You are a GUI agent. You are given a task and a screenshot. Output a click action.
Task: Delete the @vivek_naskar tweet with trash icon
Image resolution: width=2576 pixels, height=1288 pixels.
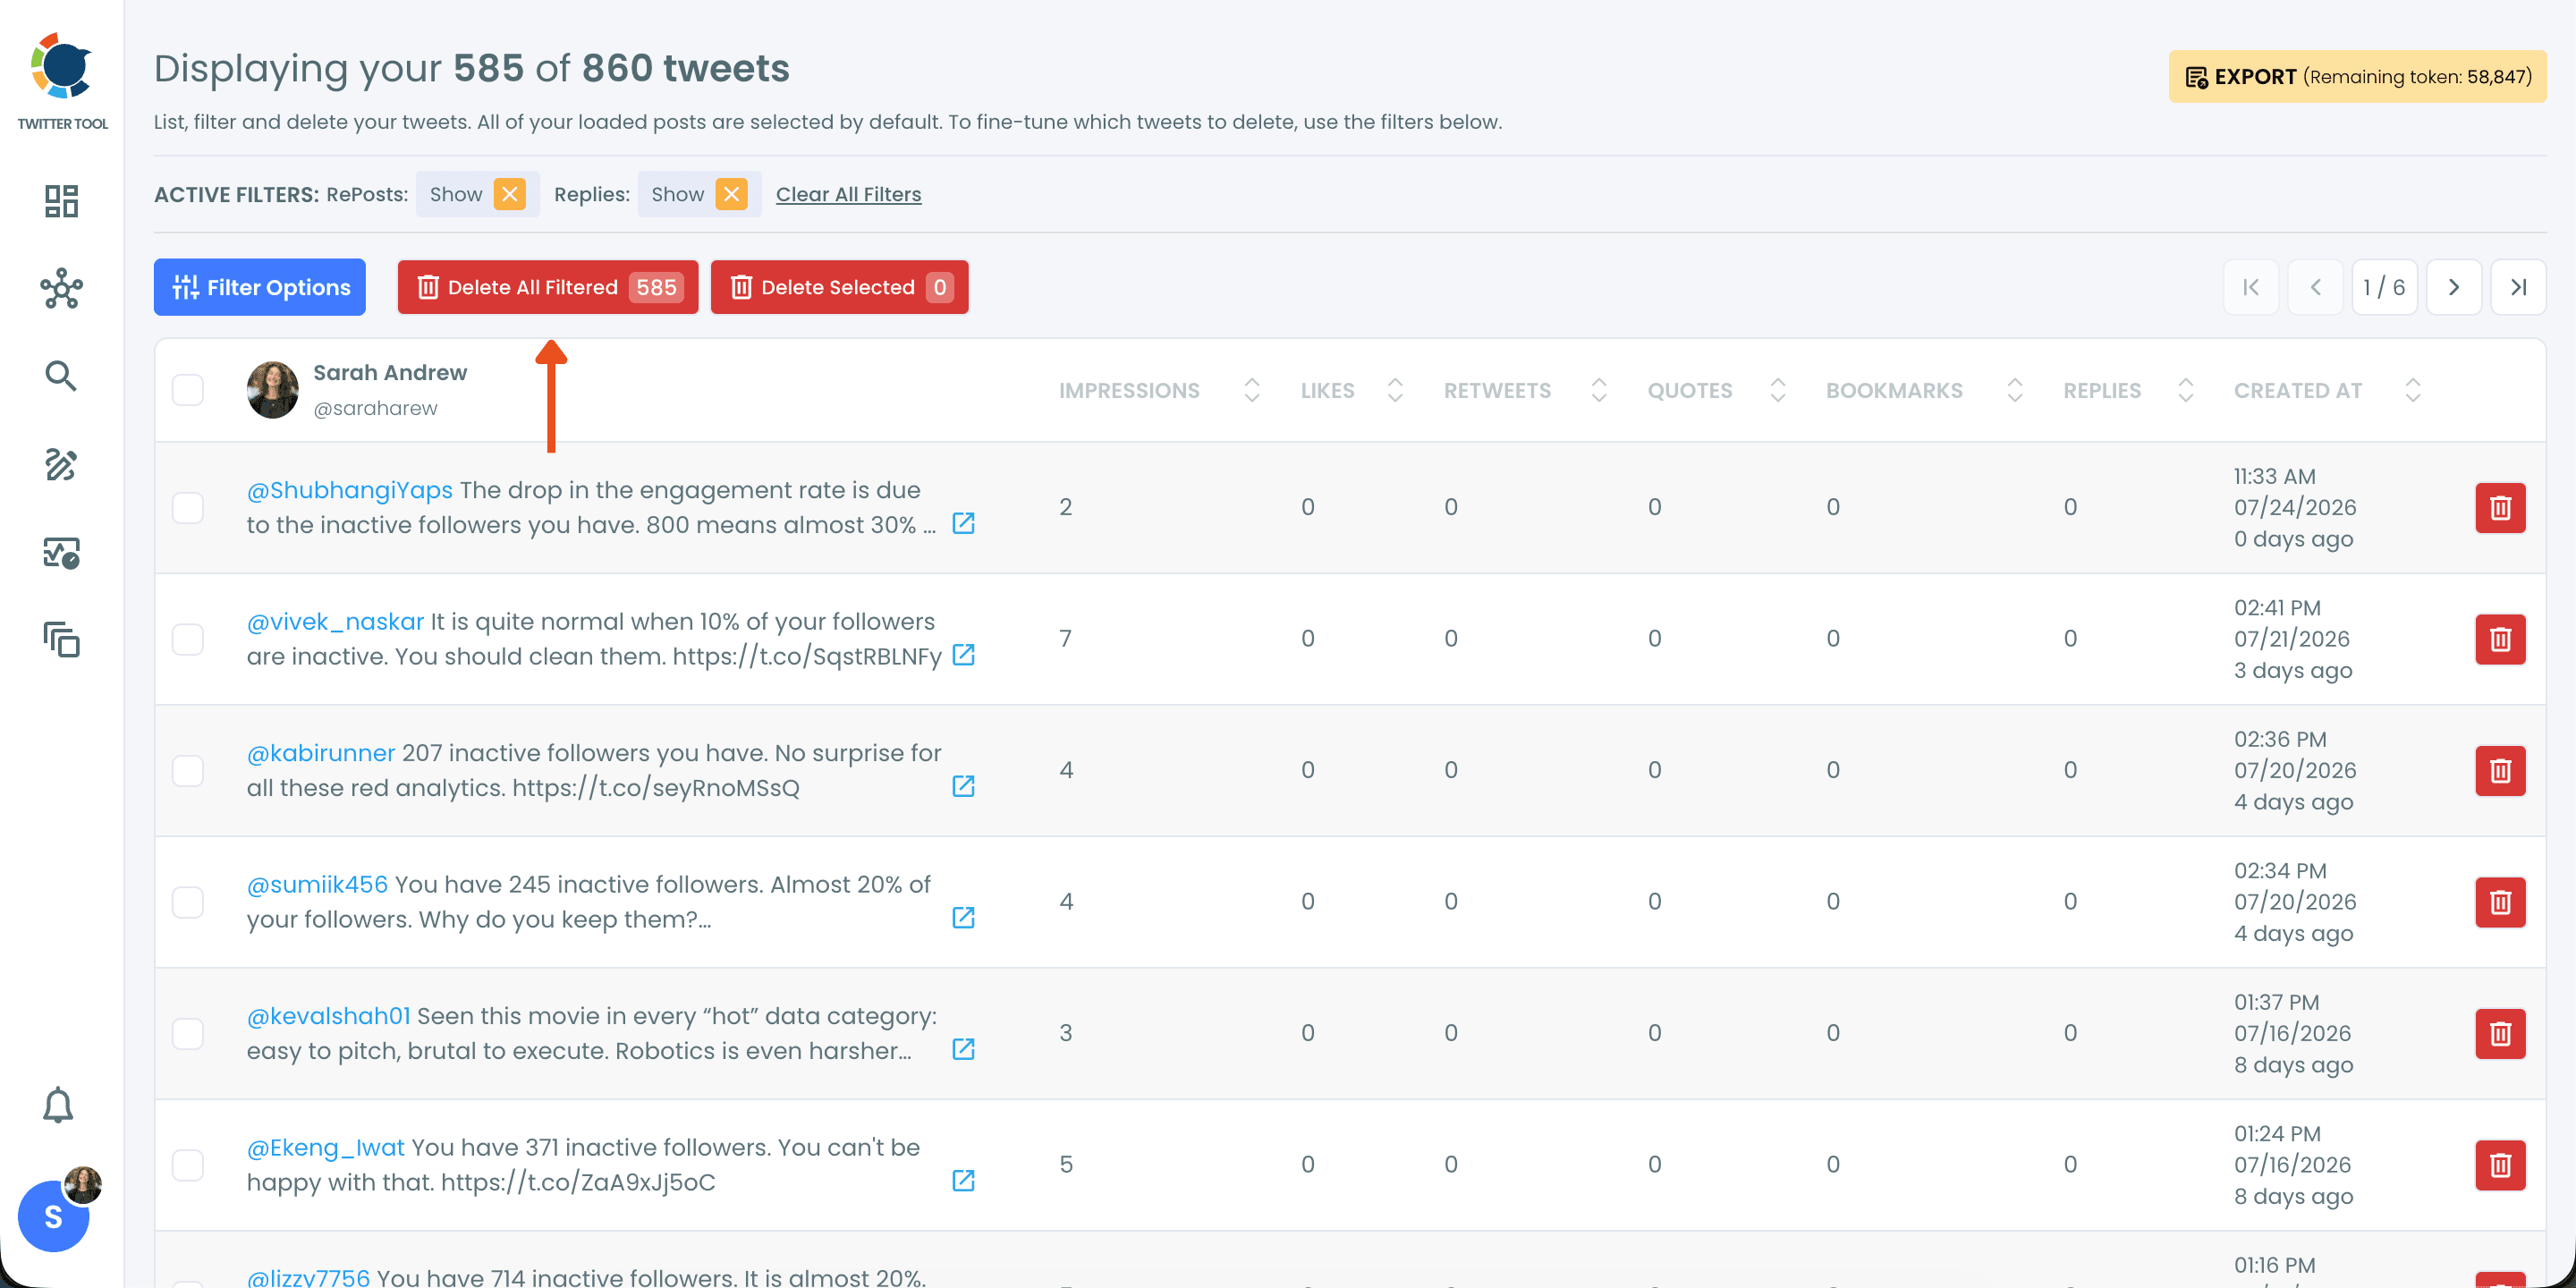pyautogui.click(x=2500, y=639)
